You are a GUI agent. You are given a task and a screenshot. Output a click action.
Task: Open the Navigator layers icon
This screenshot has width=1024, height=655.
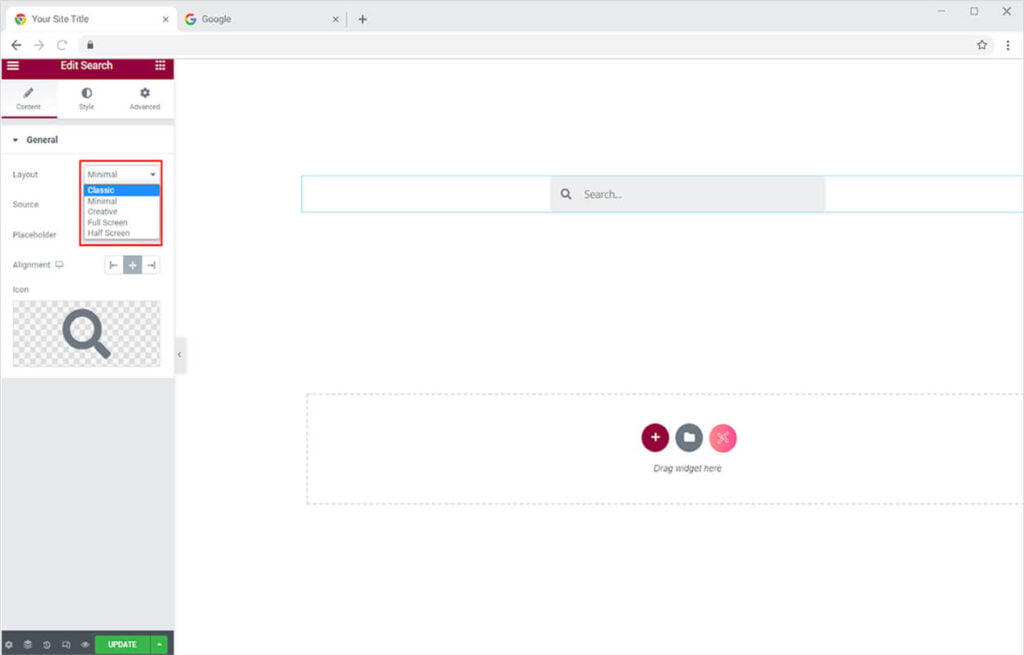(28, 645)
